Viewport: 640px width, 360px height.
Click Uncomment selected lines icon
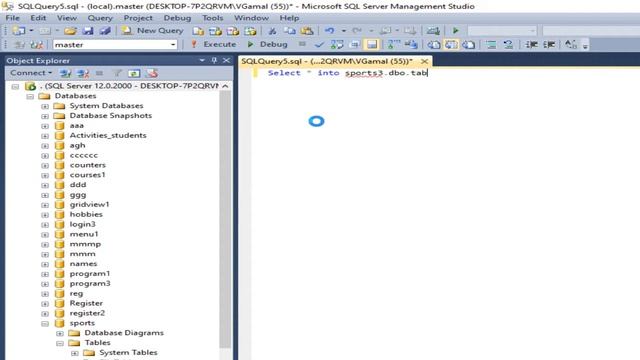(508, 44)
